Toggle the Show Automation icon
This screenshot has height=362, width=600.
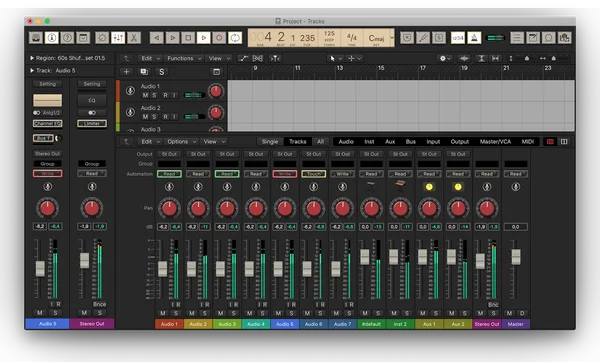(x=243, y=58)
